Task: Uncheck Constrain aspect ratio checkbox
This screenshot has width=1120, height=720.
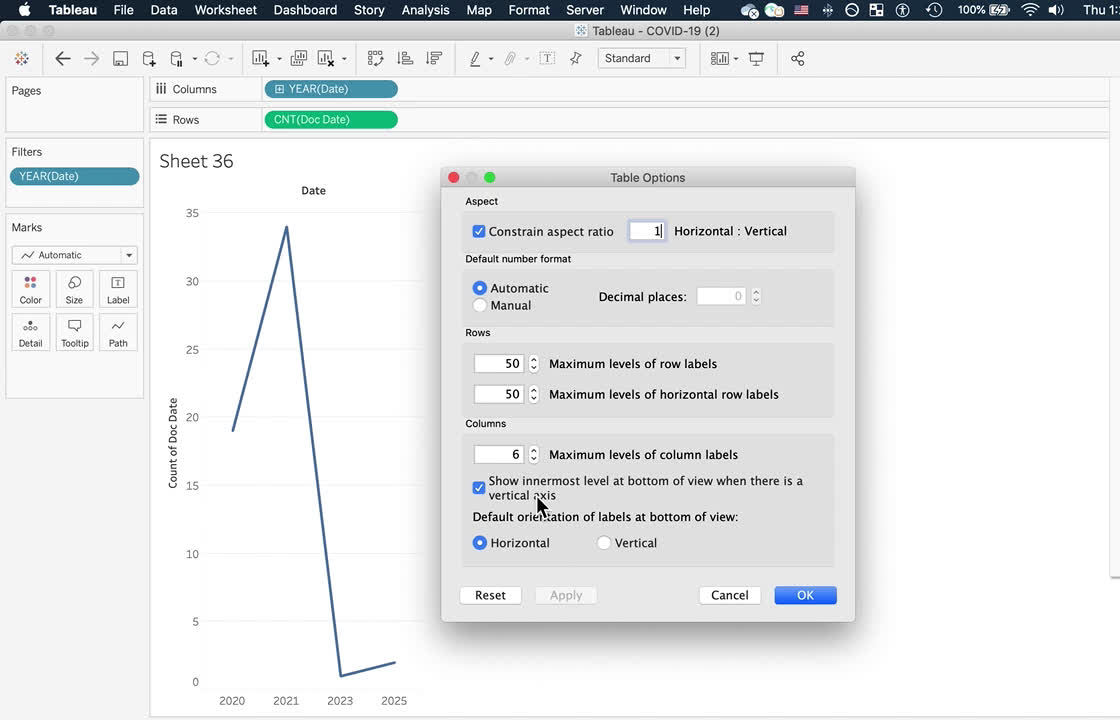Action: click(479, 231)
